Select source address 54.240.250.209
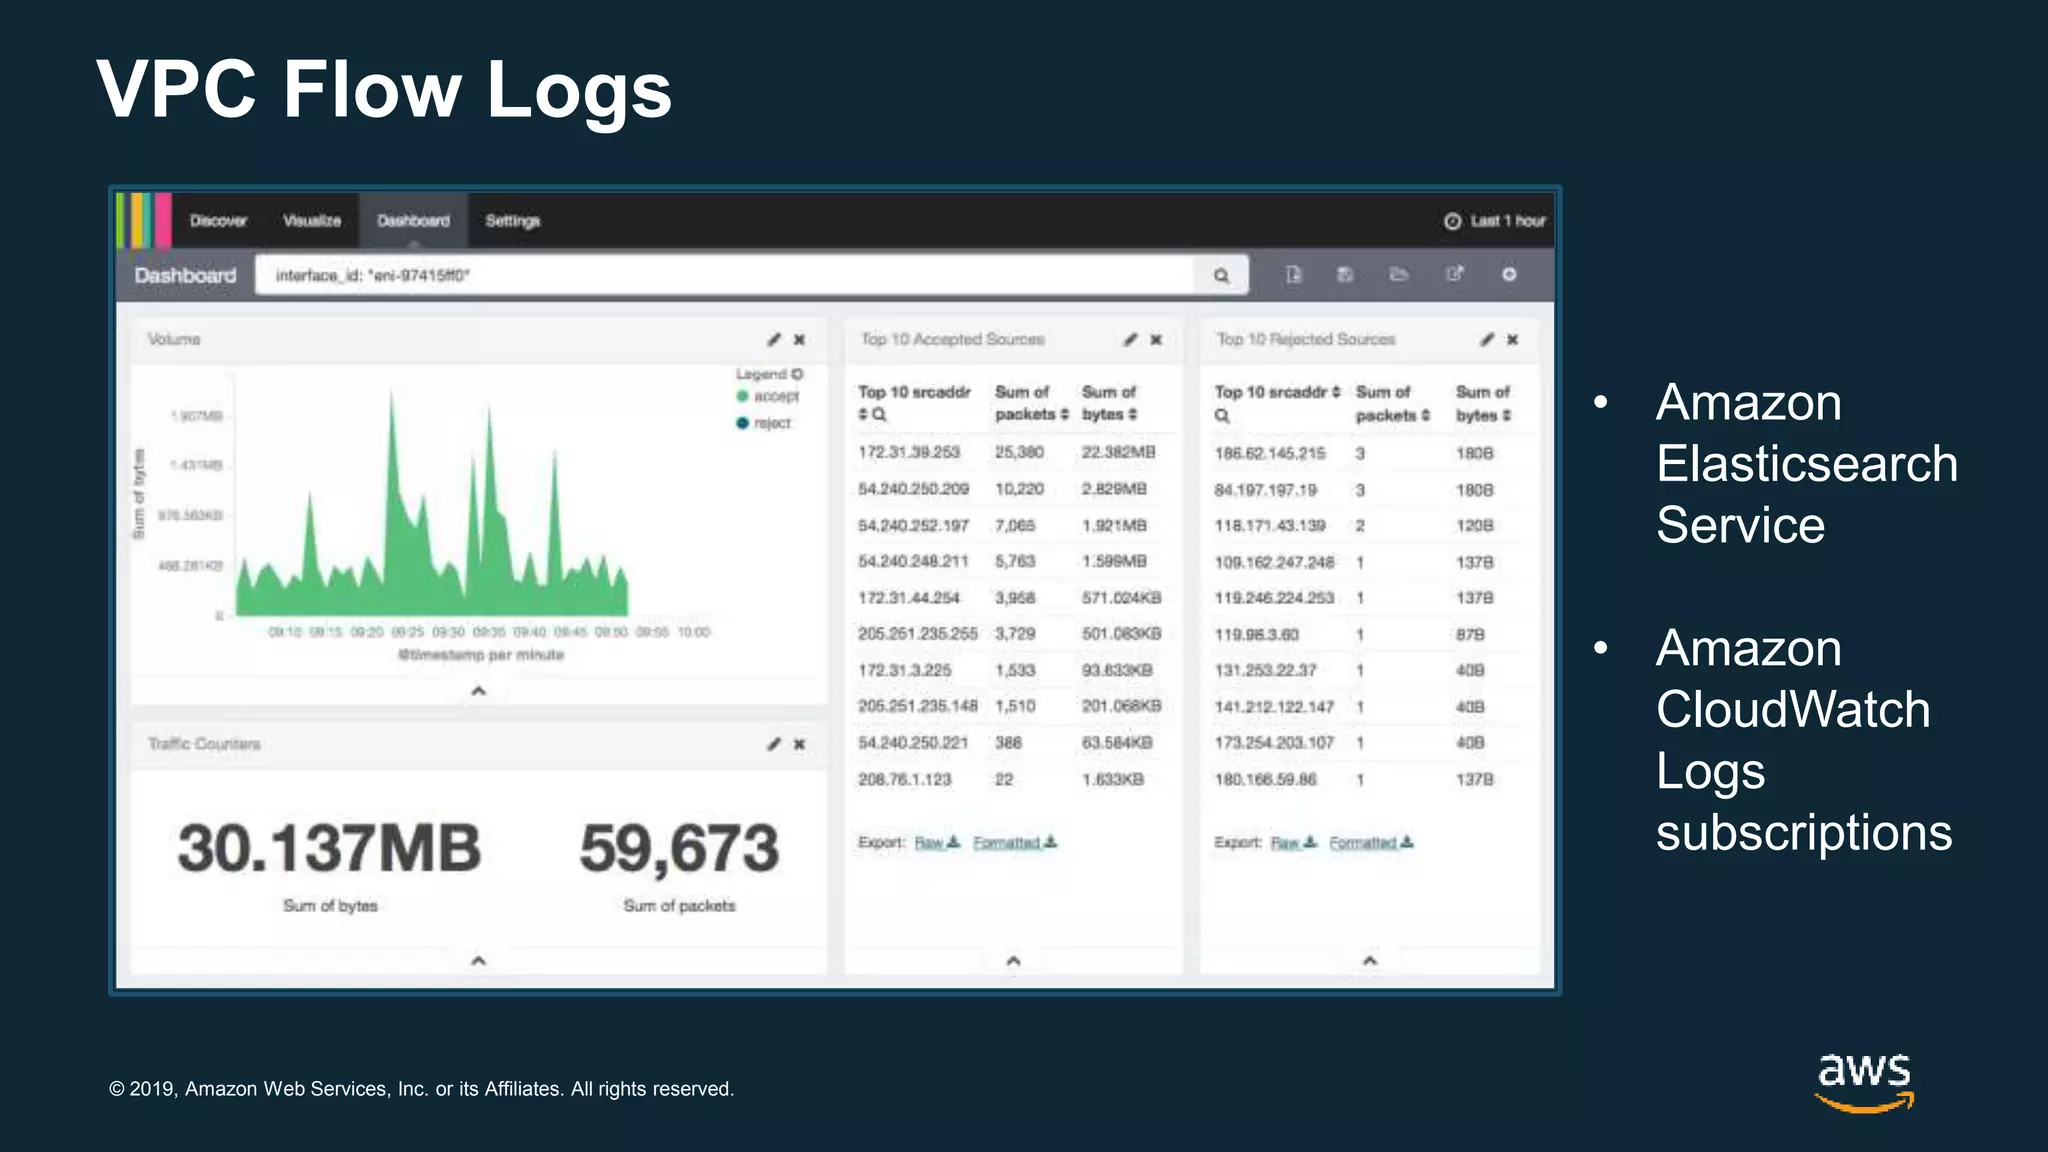This screenshot has width=2048, height=1152. coord(913,489)
